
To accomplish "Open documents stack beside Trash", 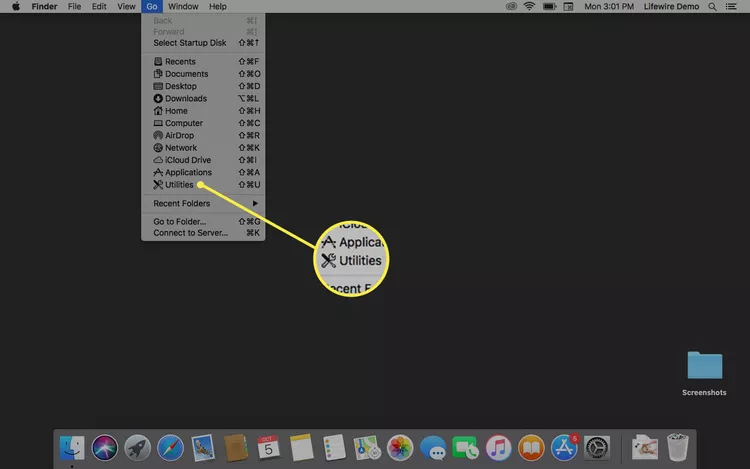I will click(644, 448).
